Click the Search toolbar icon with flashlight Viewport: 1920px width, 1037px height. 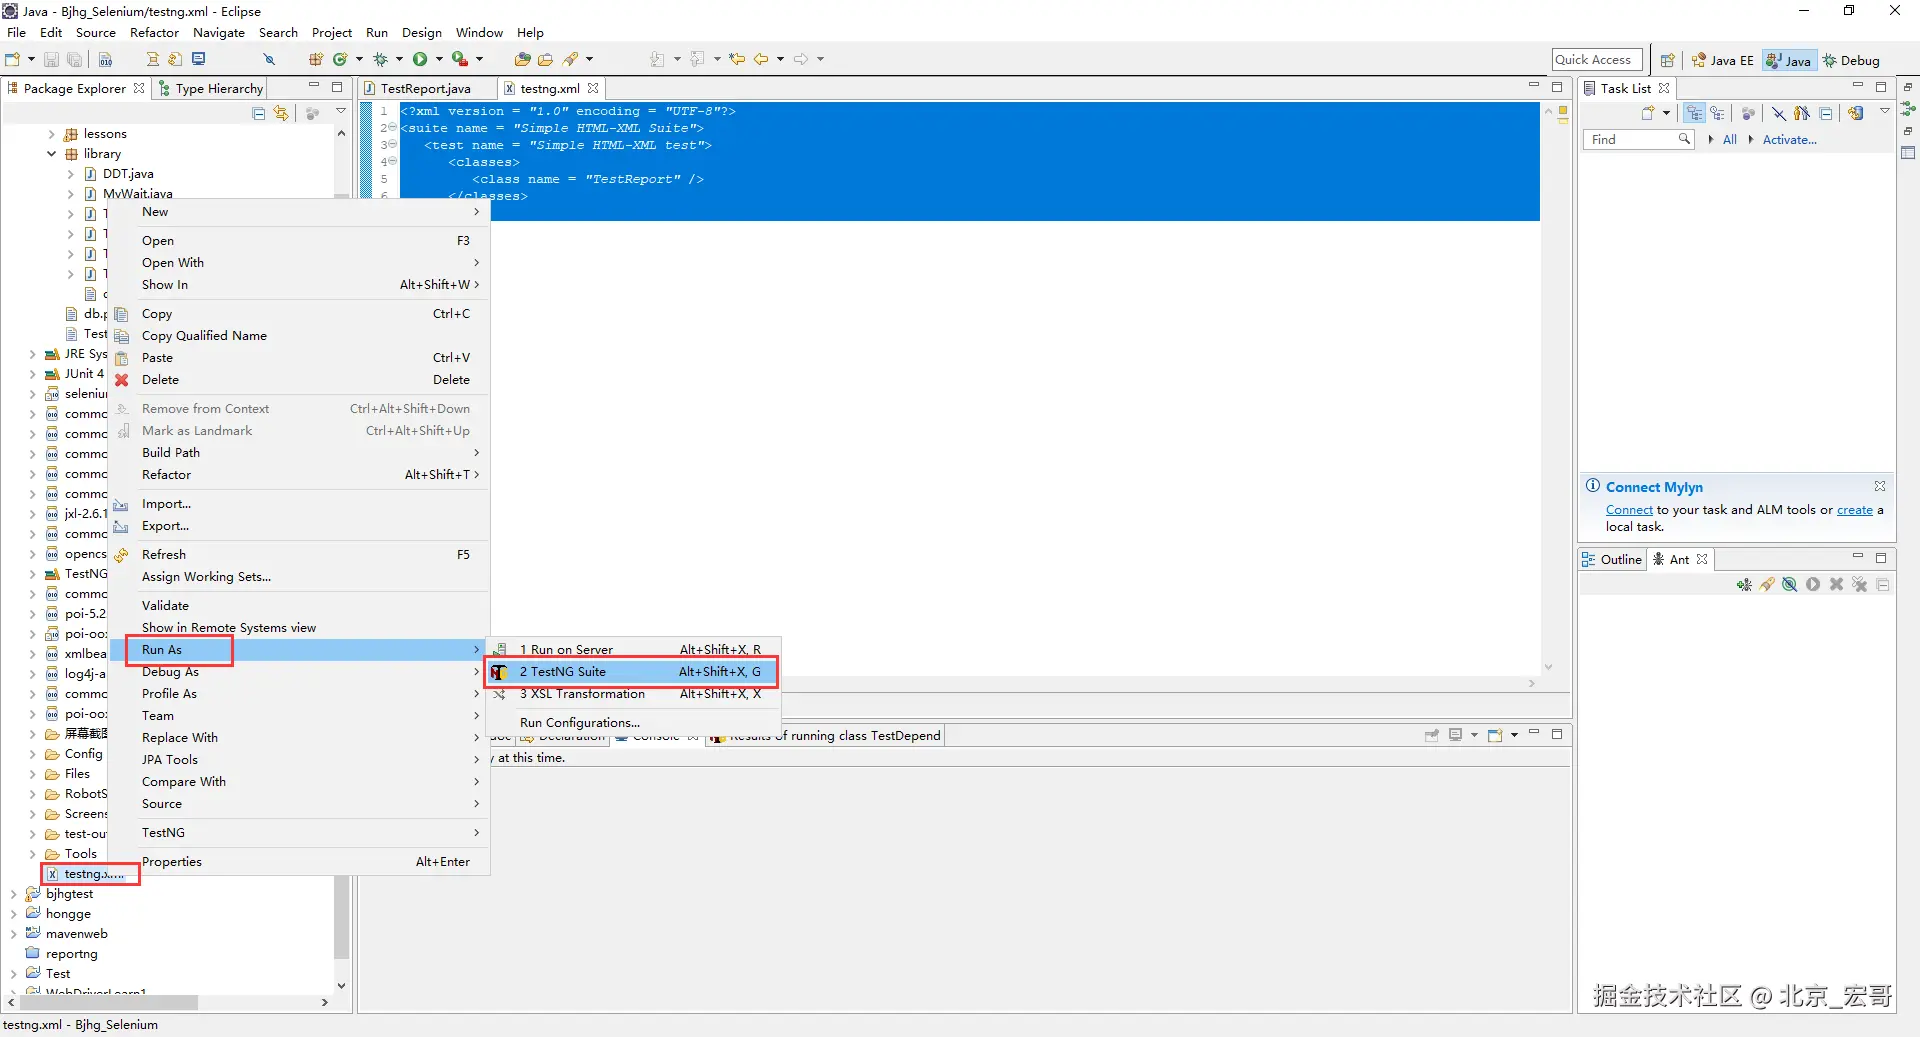pyautogui.click(x=571, y=59)
